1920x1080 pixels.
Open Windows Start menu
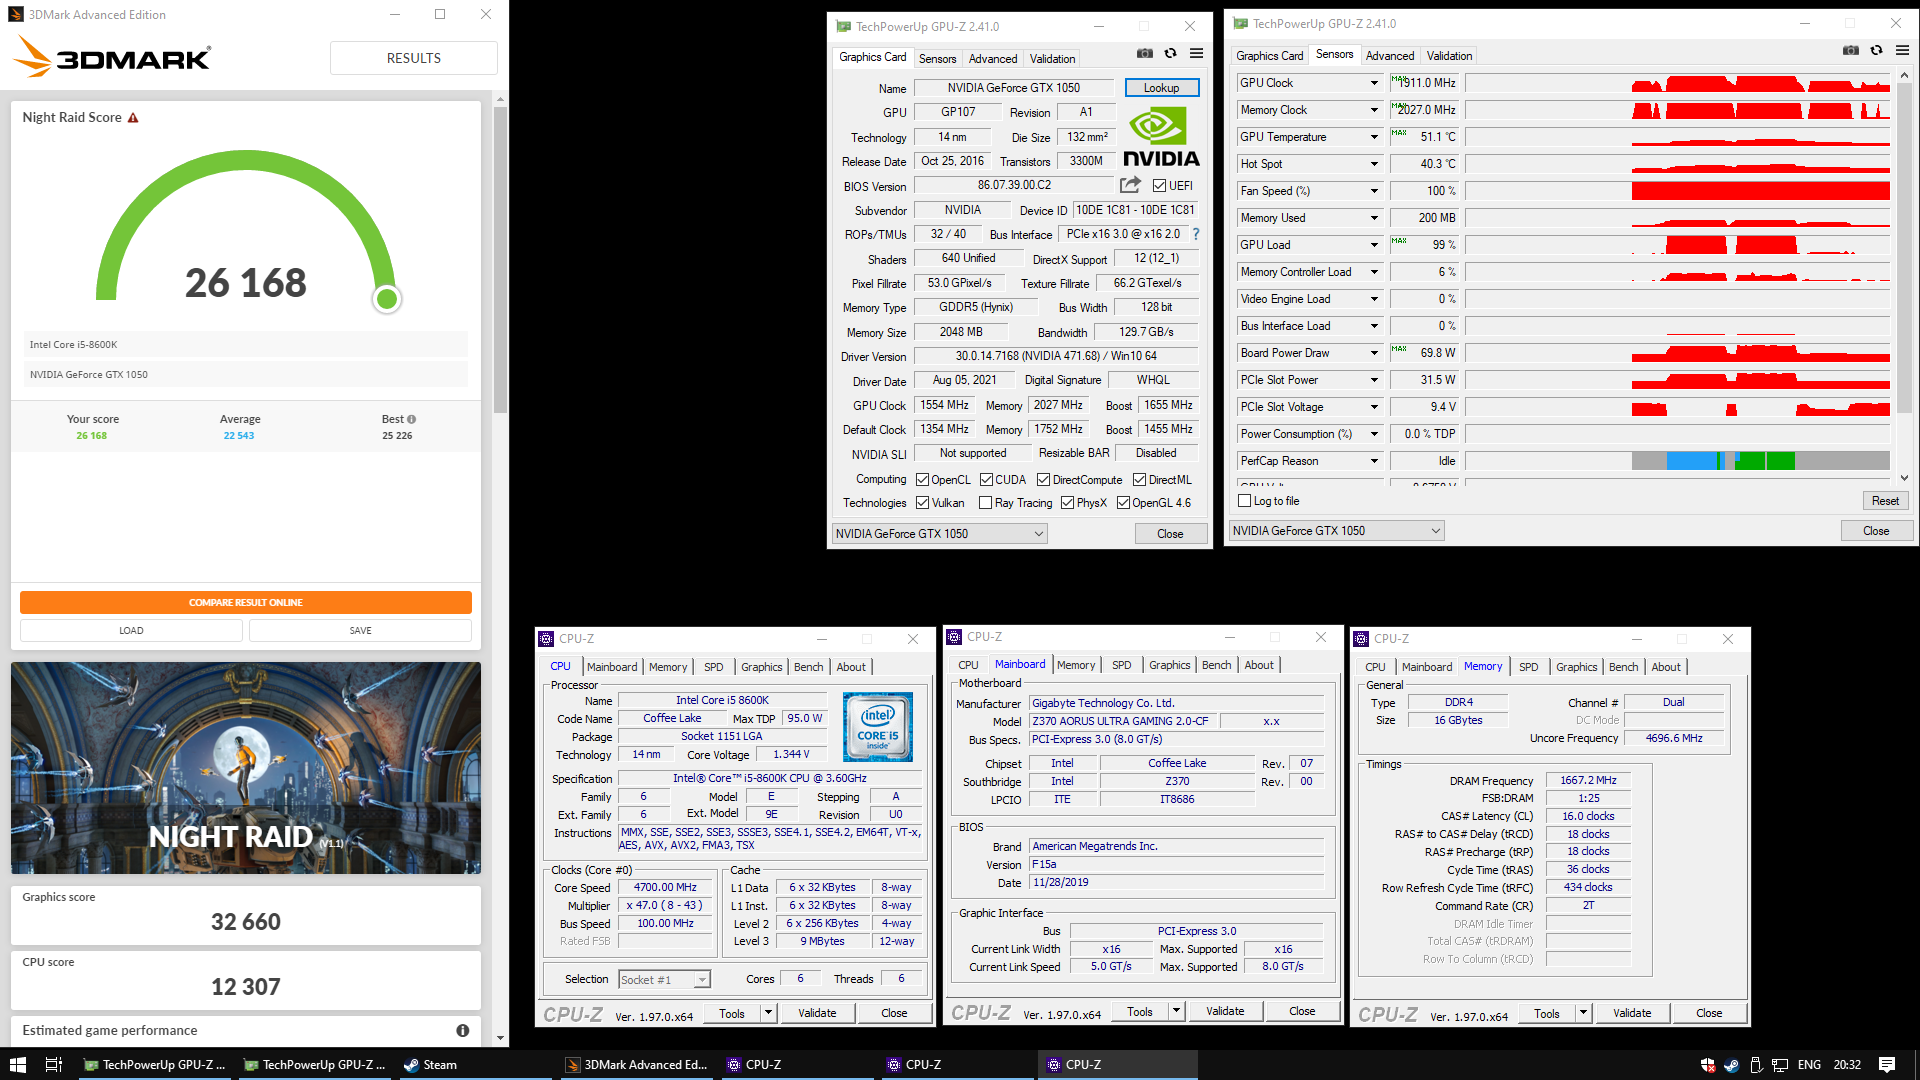pos(17,1065)
